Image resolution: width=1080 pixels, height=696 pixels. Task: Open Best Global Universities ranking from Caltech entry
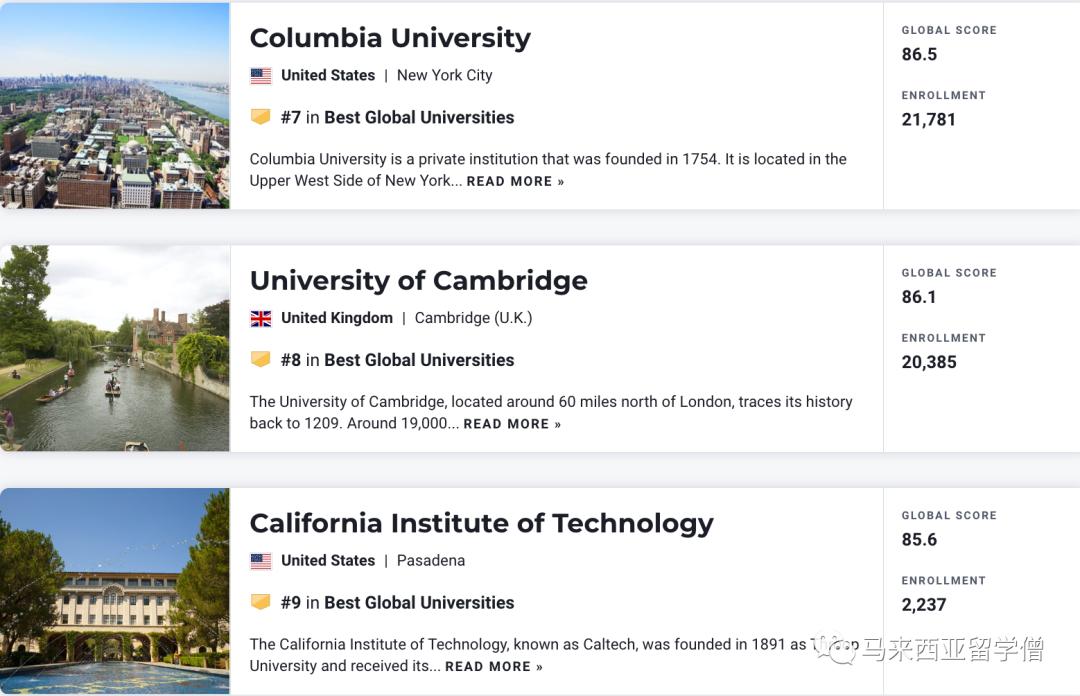418,603
